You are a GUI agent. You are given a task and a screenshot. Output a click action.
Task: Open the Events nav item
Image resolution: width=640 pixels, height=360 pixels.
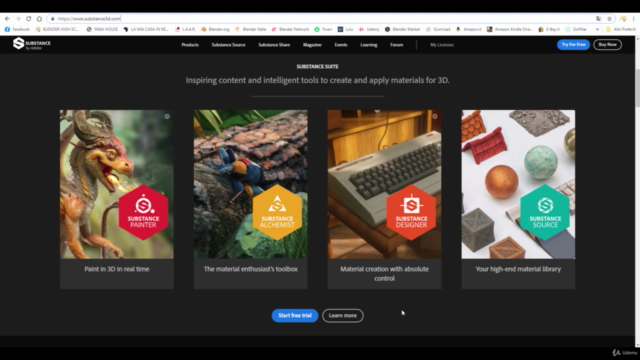pyautogui.click(x=341, y=45)
